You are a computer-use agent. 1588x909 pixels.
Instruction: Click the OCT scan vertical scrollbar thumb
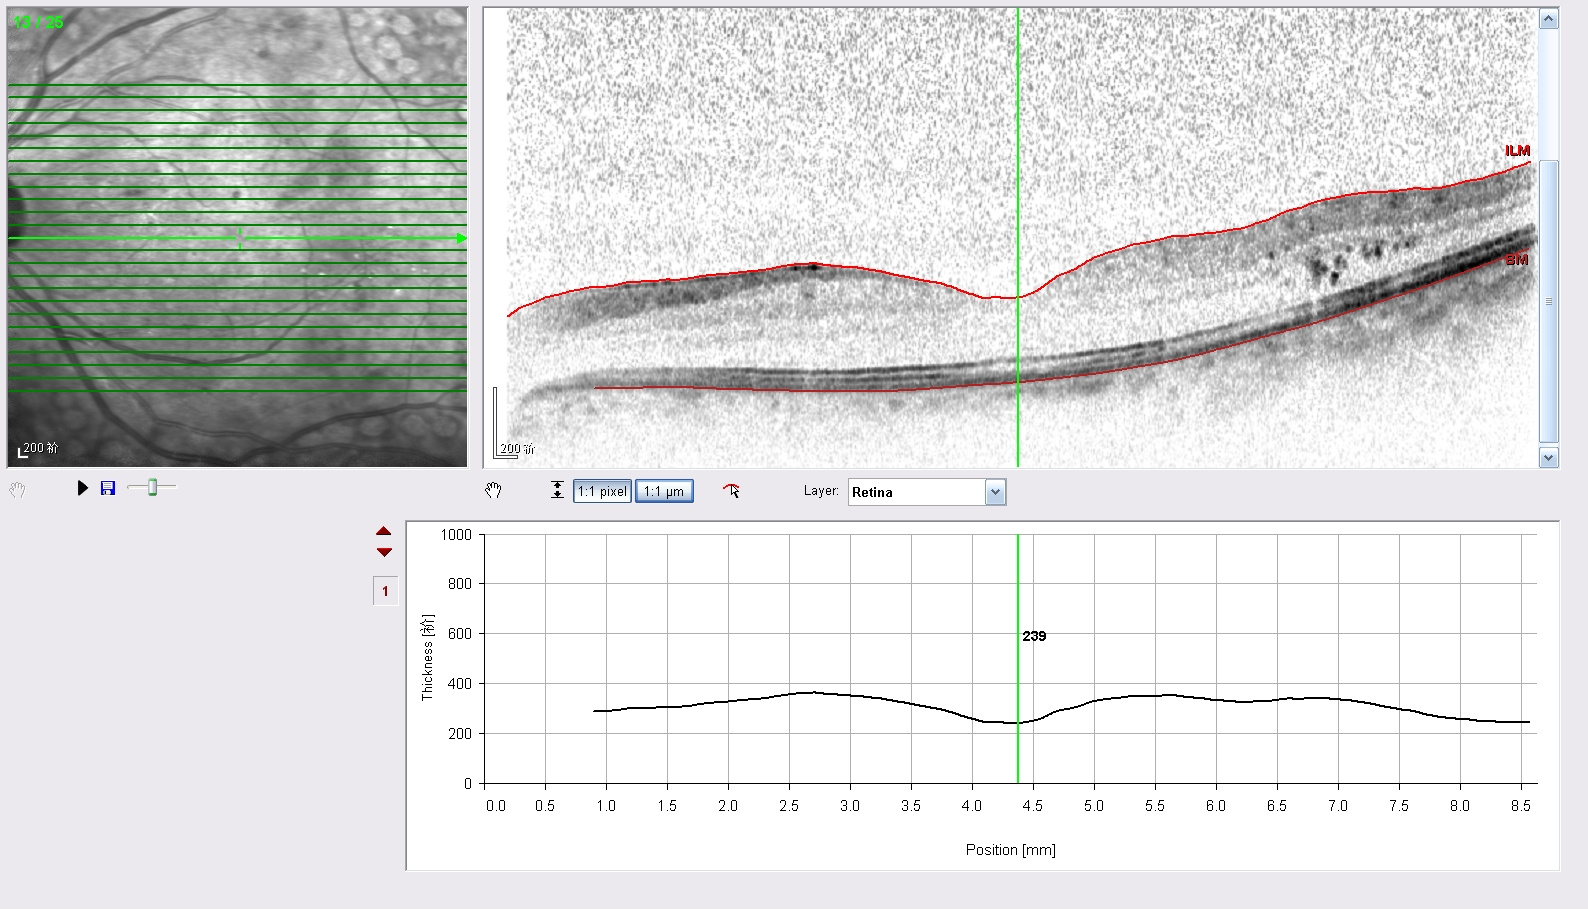[x=1549, y=300]
